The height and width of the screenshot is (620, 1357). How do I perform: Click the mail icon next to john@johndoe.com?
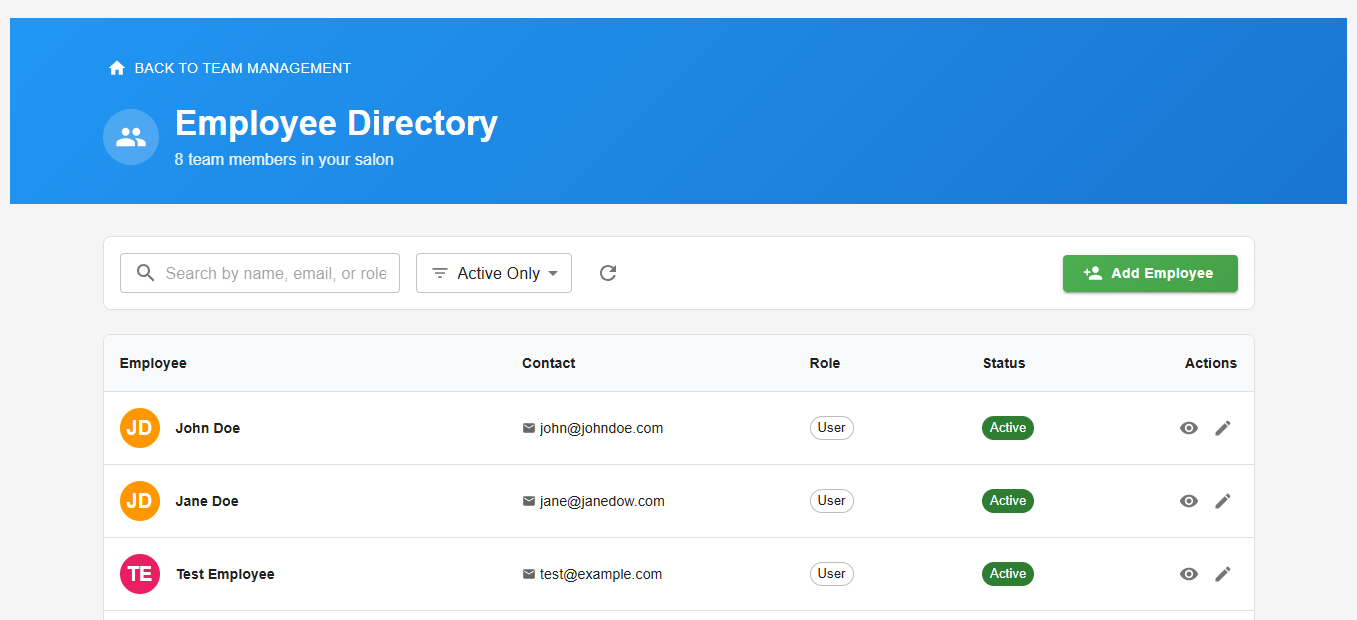[529, 428]
